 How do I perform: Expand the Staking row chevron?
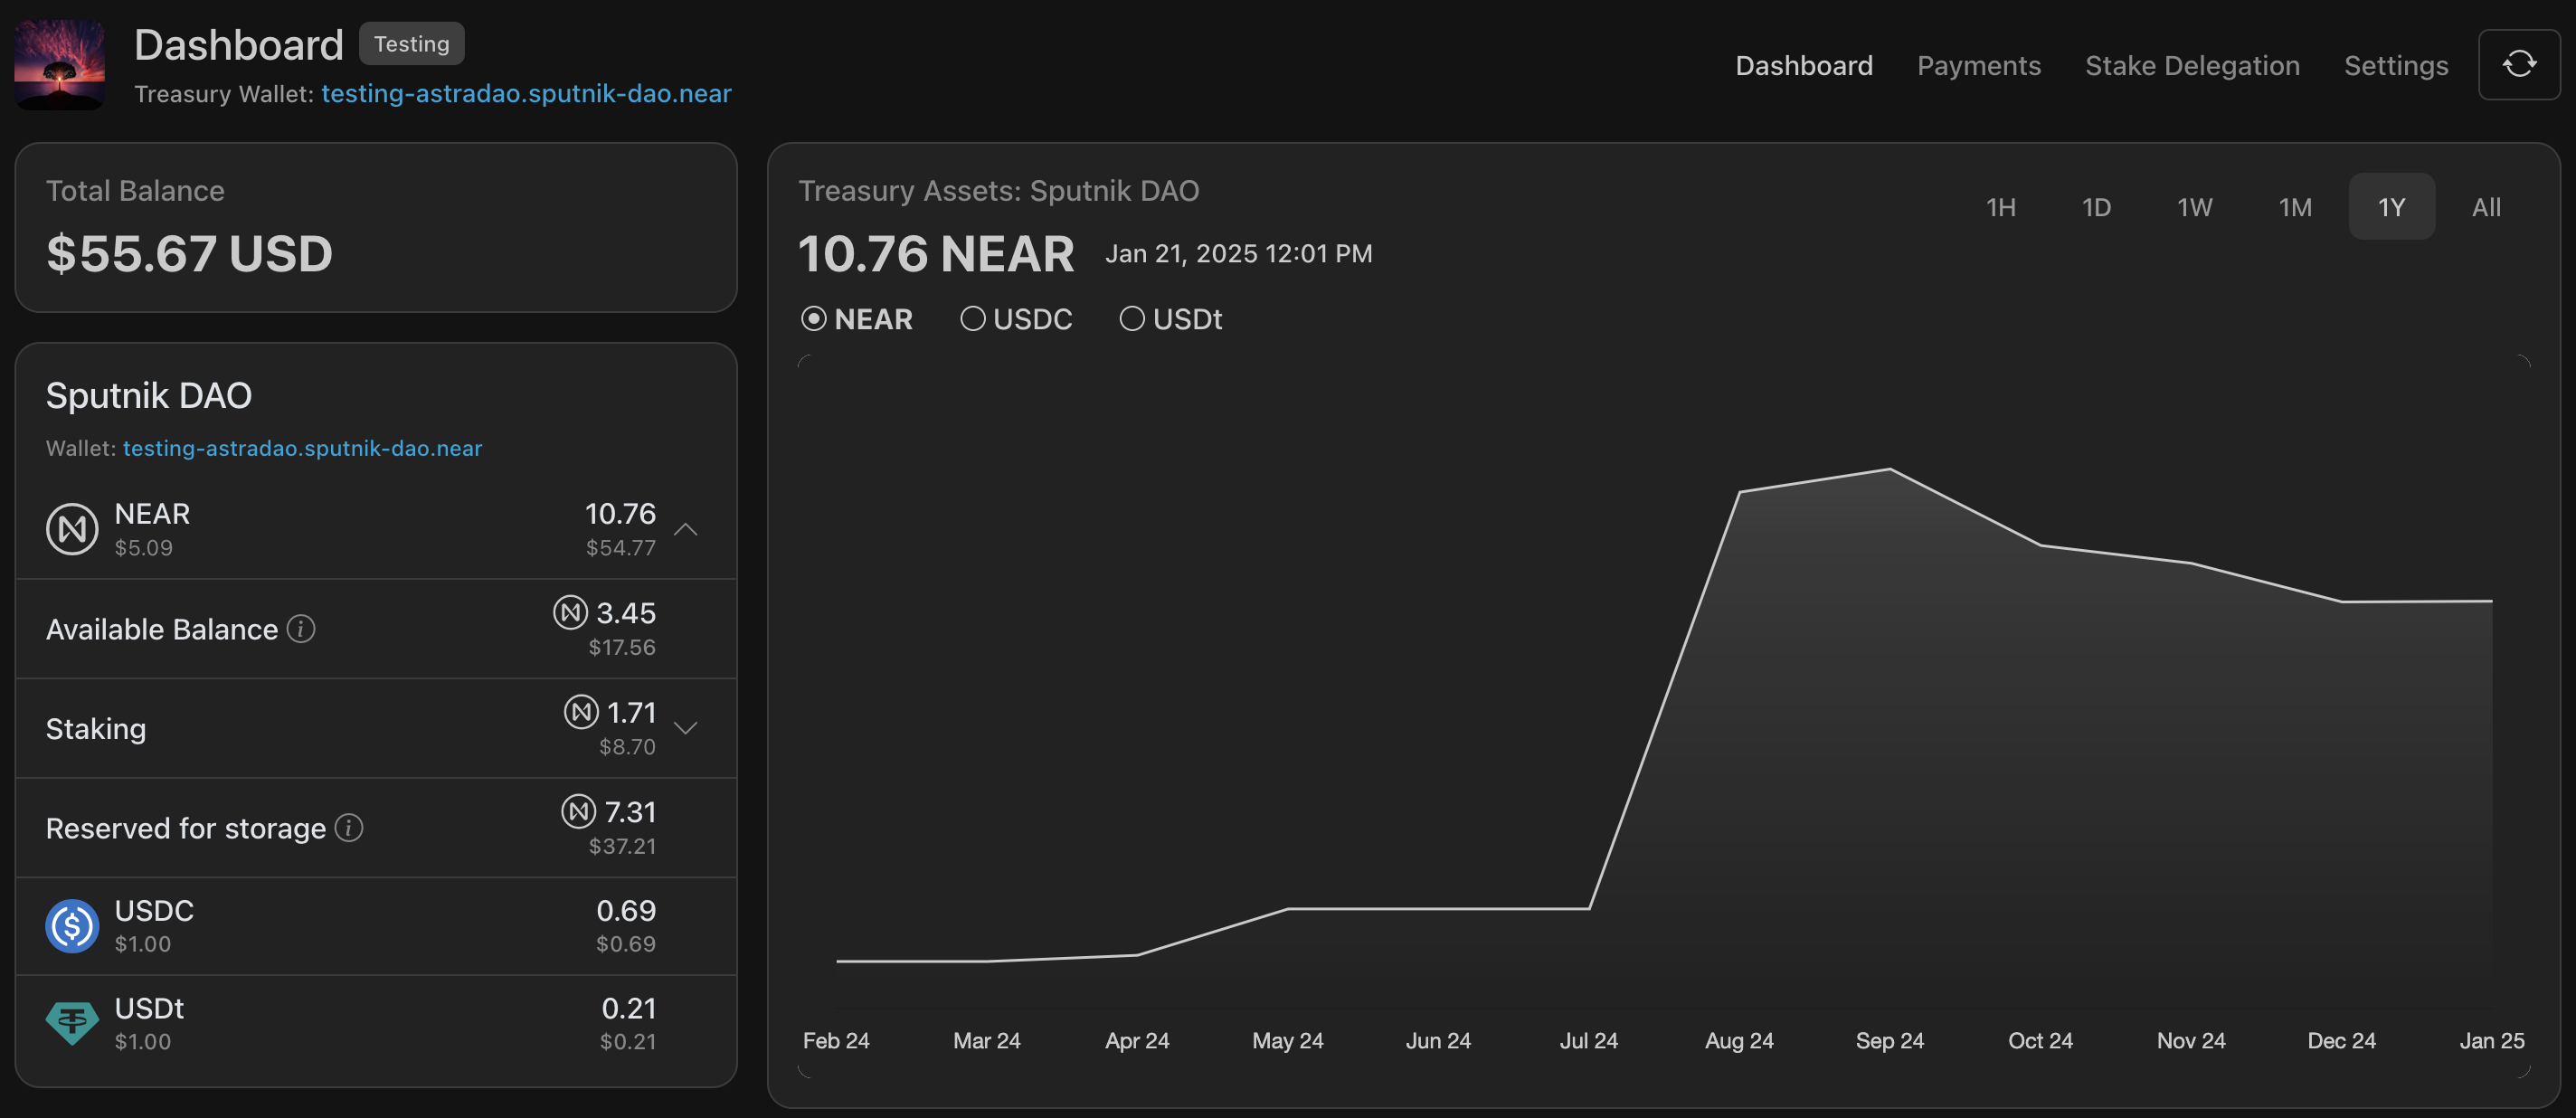(686, 728)
